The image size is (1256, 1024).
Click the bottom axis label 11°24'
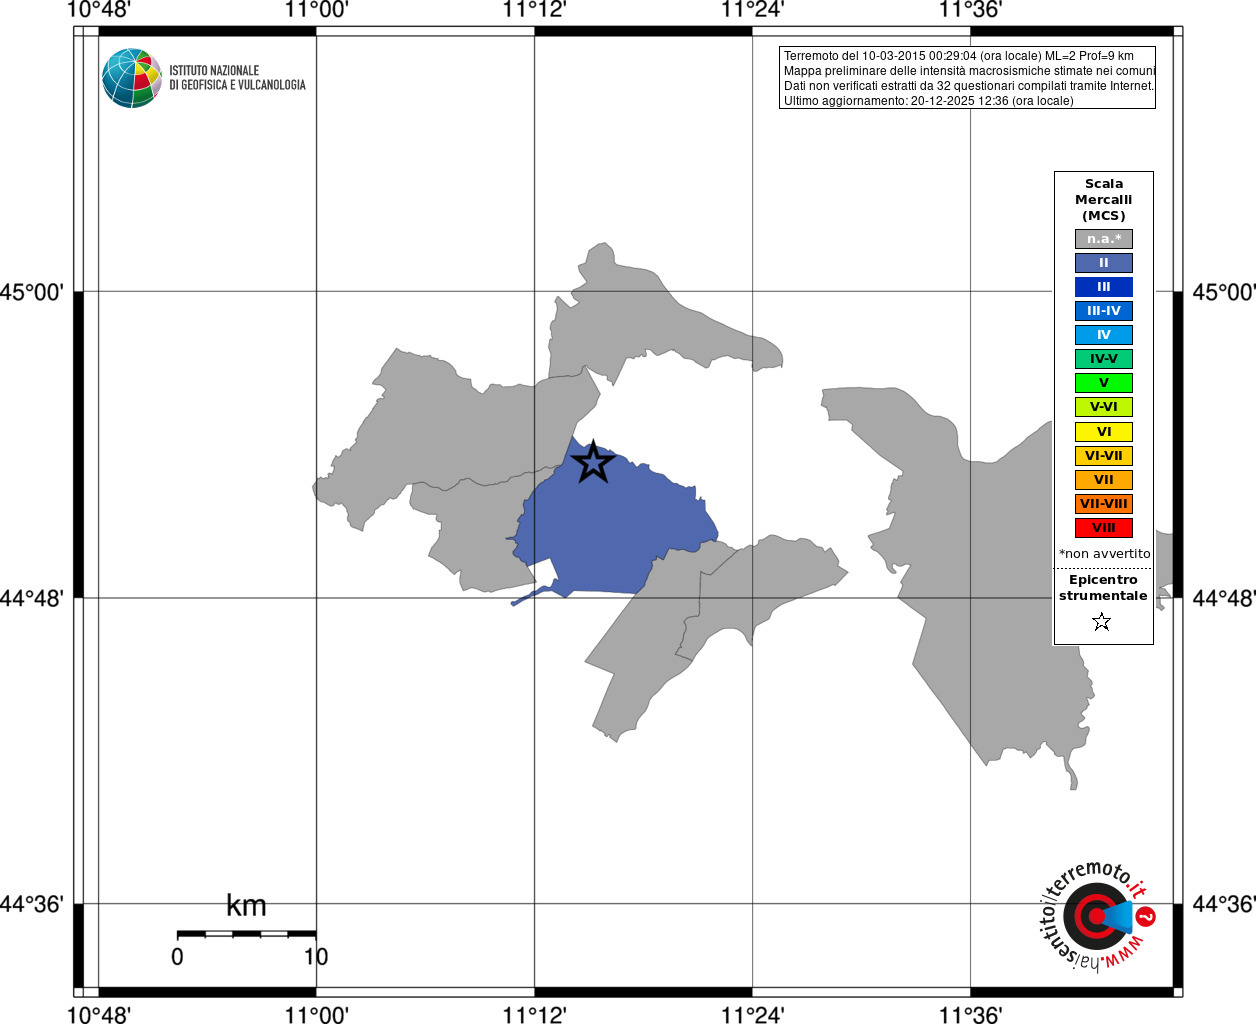(752, 1014)
